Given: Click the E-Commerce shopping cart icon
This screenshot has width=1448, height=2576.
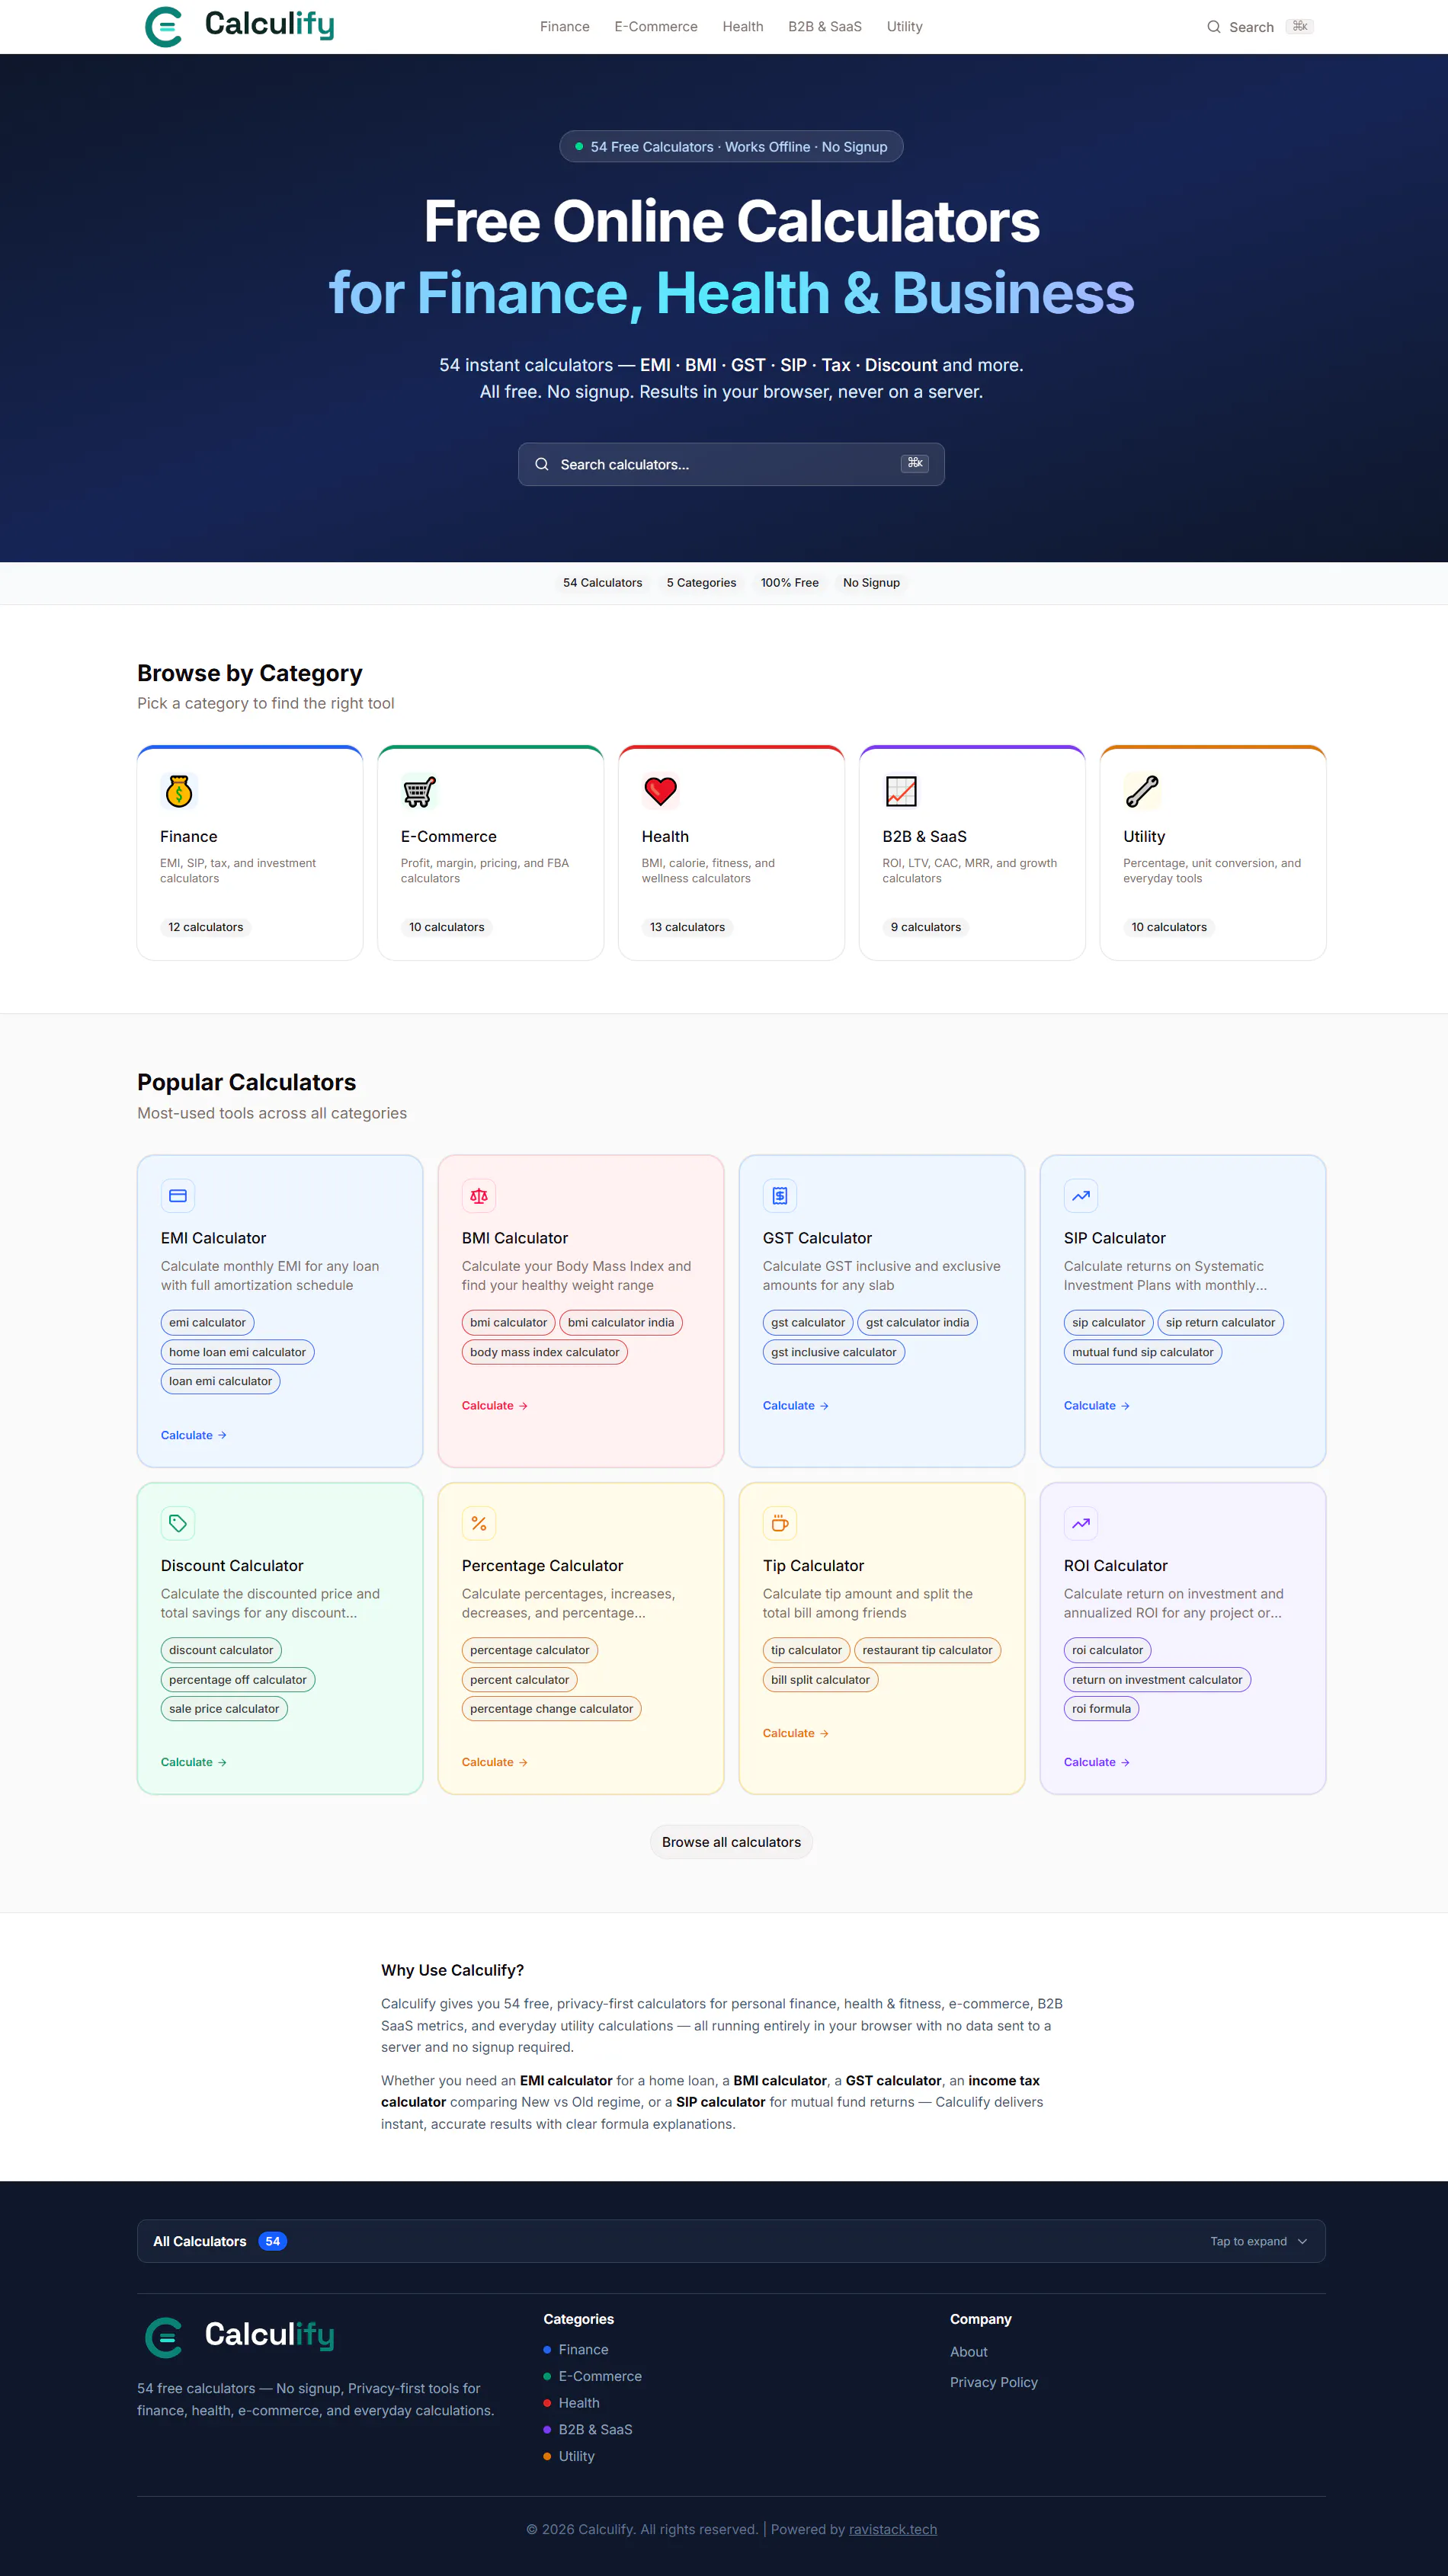Looking at the screenshot, I should (x=420, y=791).
